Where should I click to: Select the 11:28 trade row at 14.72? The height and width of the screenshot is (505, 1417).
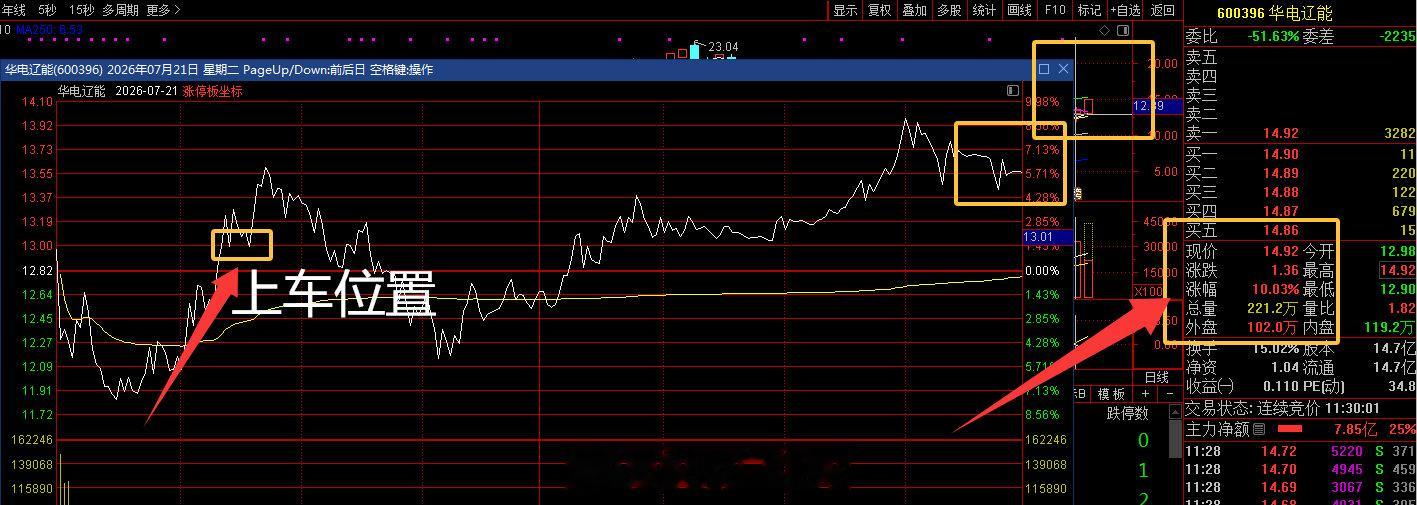tap(1300, 452)
